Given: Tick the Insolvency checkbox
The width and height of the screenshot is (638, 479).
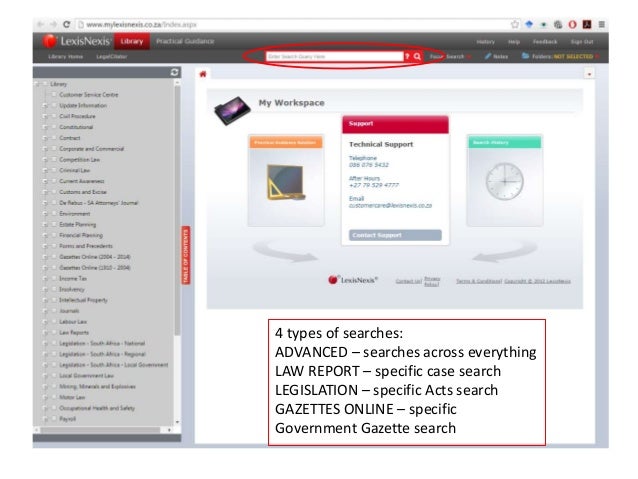Looking at the screenshot, I should (54, 289).
